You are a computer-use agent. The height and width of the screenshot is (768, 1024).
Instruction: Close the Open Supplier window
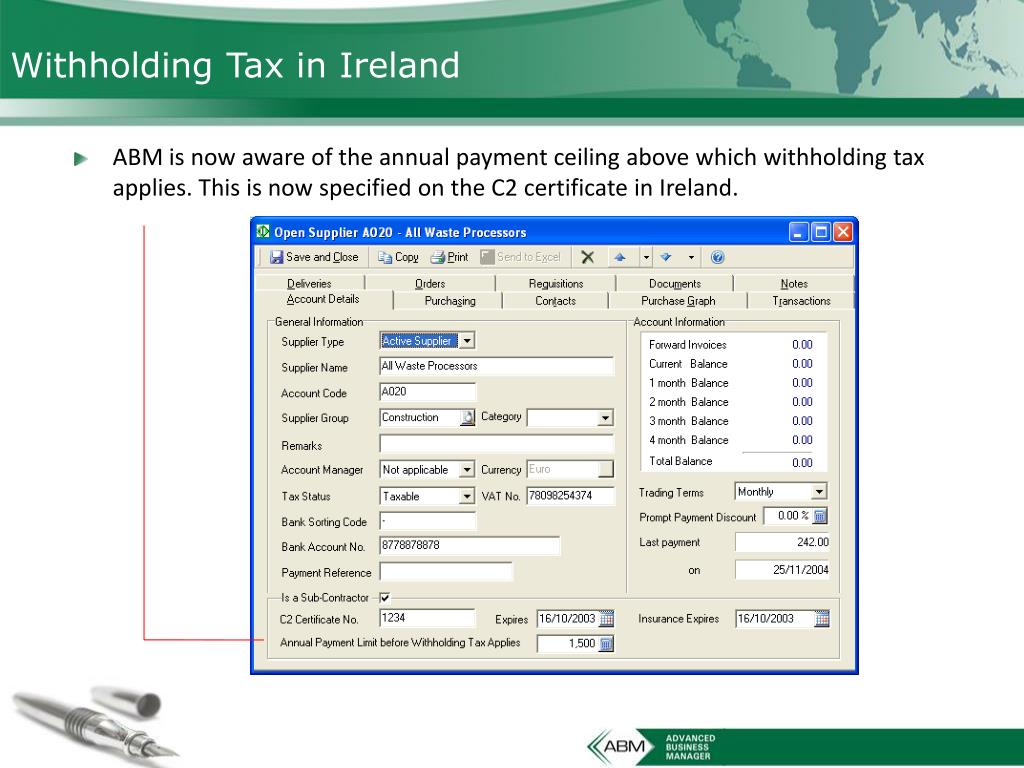(843, 232)
